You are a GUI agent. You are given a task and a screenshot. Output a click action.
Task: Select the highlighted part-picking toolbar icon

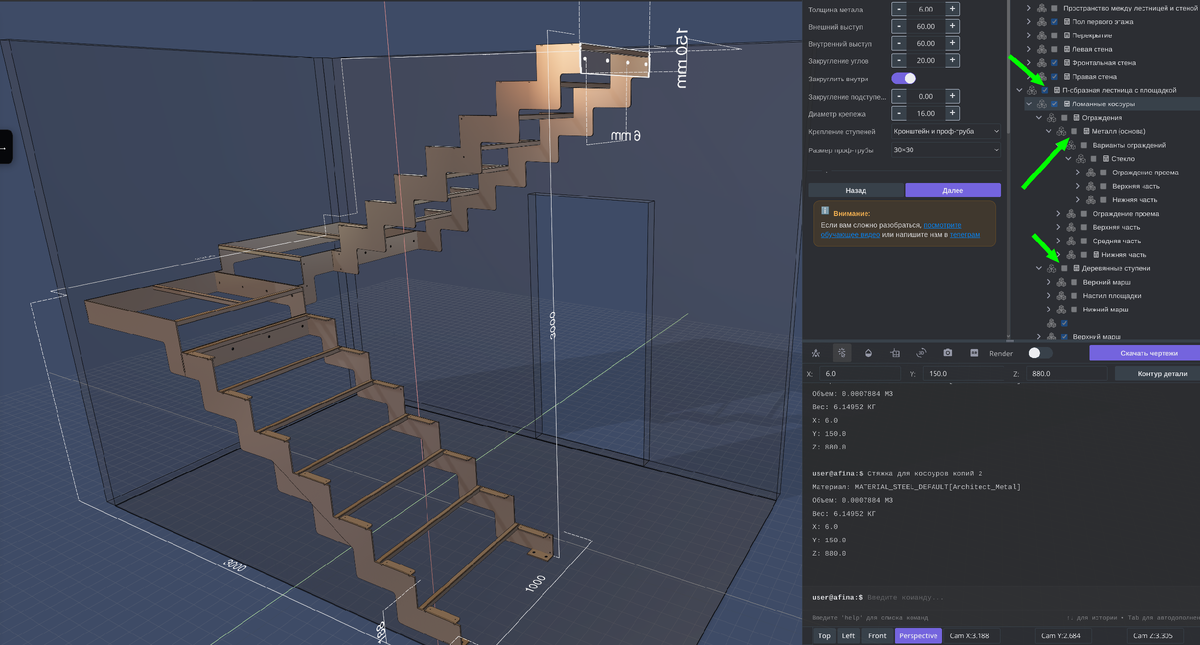[842, 353]
